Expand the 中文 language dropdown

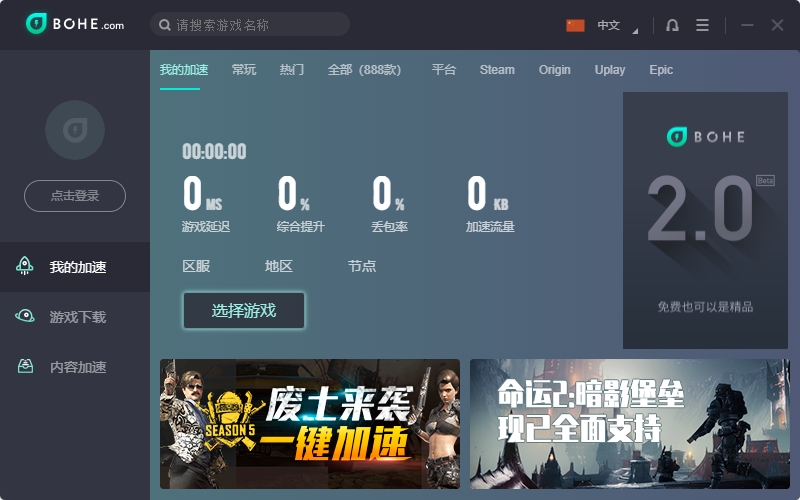click(614, 26)
